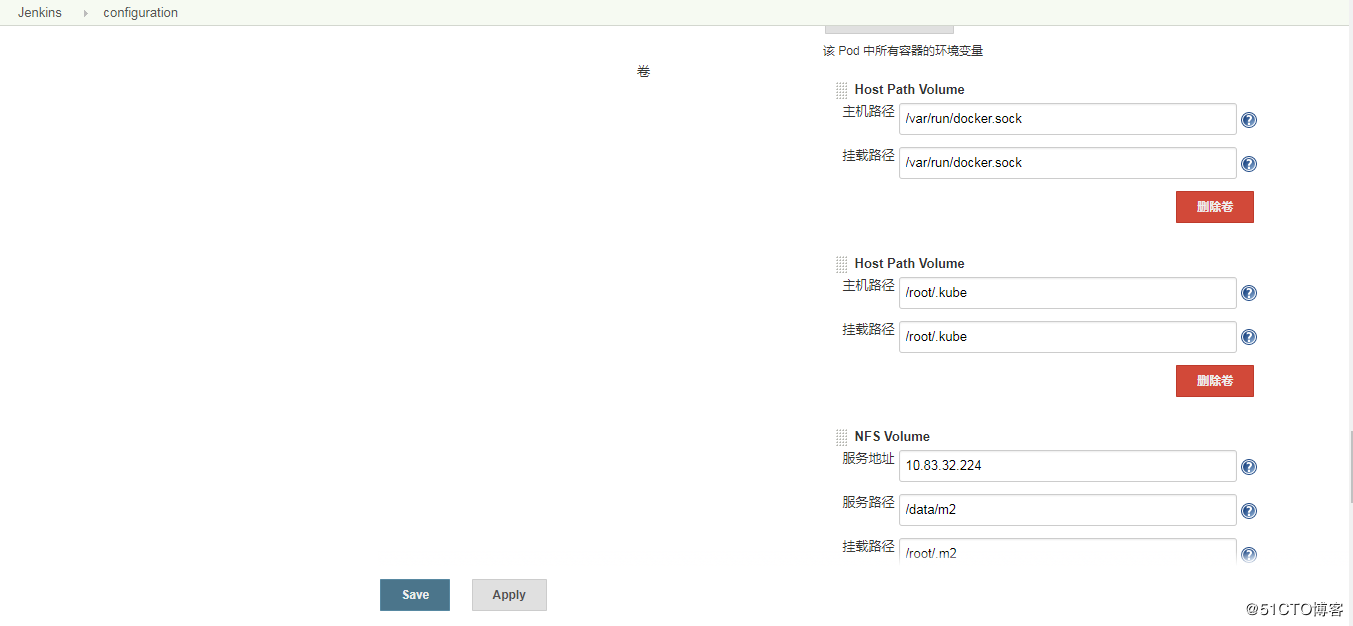Select the configuration breadcrumb item
Image resolution: width=1353 pixels, height=626 pixels.
(140, 12)
